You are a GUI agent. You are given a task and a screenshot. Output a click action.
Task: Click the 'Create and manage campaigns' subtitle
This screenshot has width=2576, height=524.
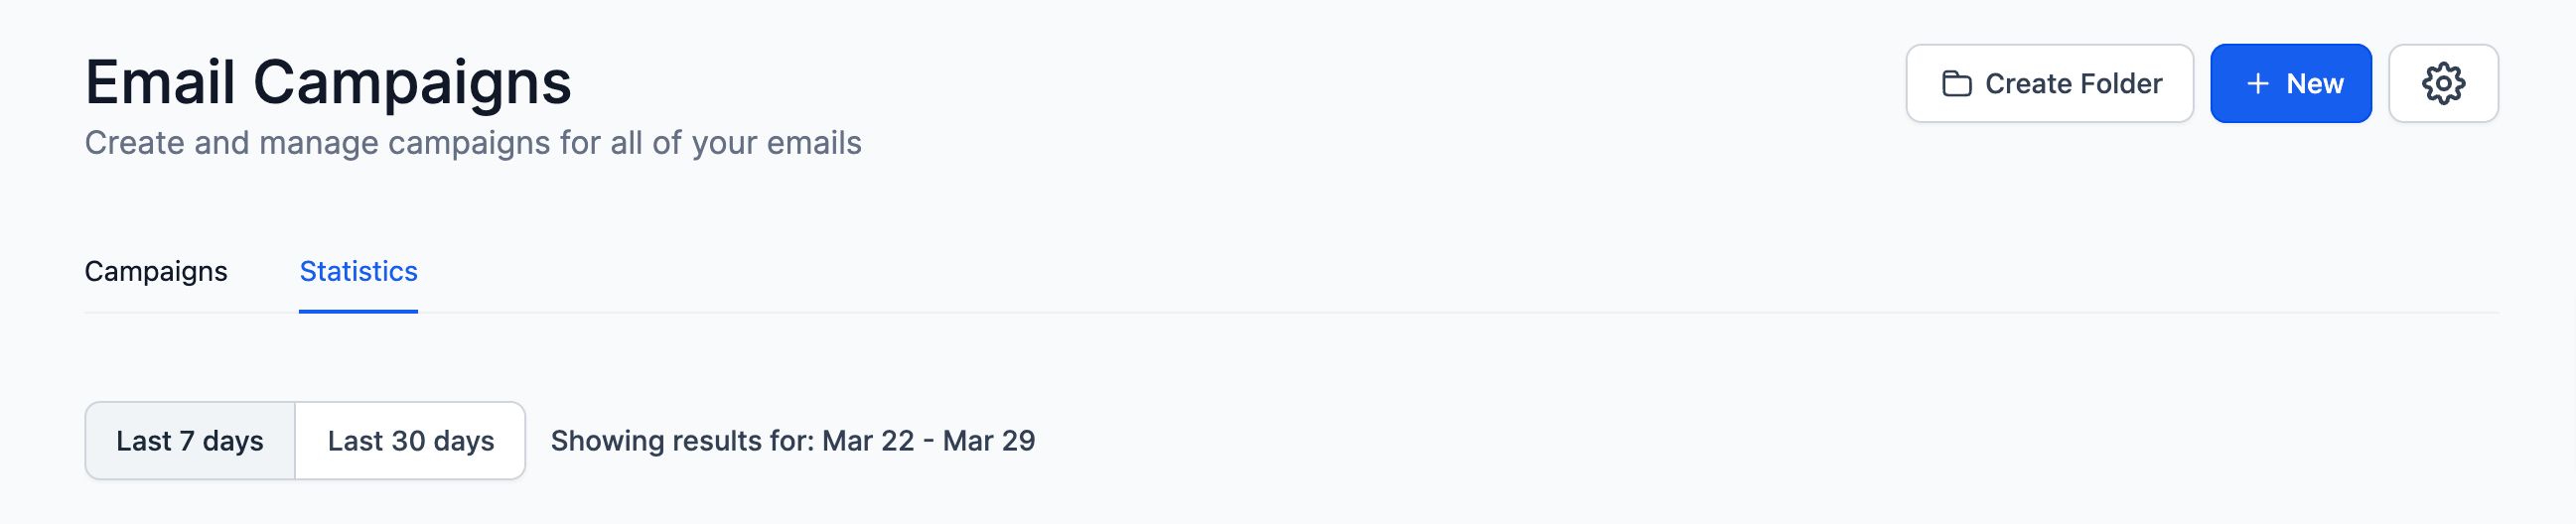pyautogui.click(x=472, y=143)
